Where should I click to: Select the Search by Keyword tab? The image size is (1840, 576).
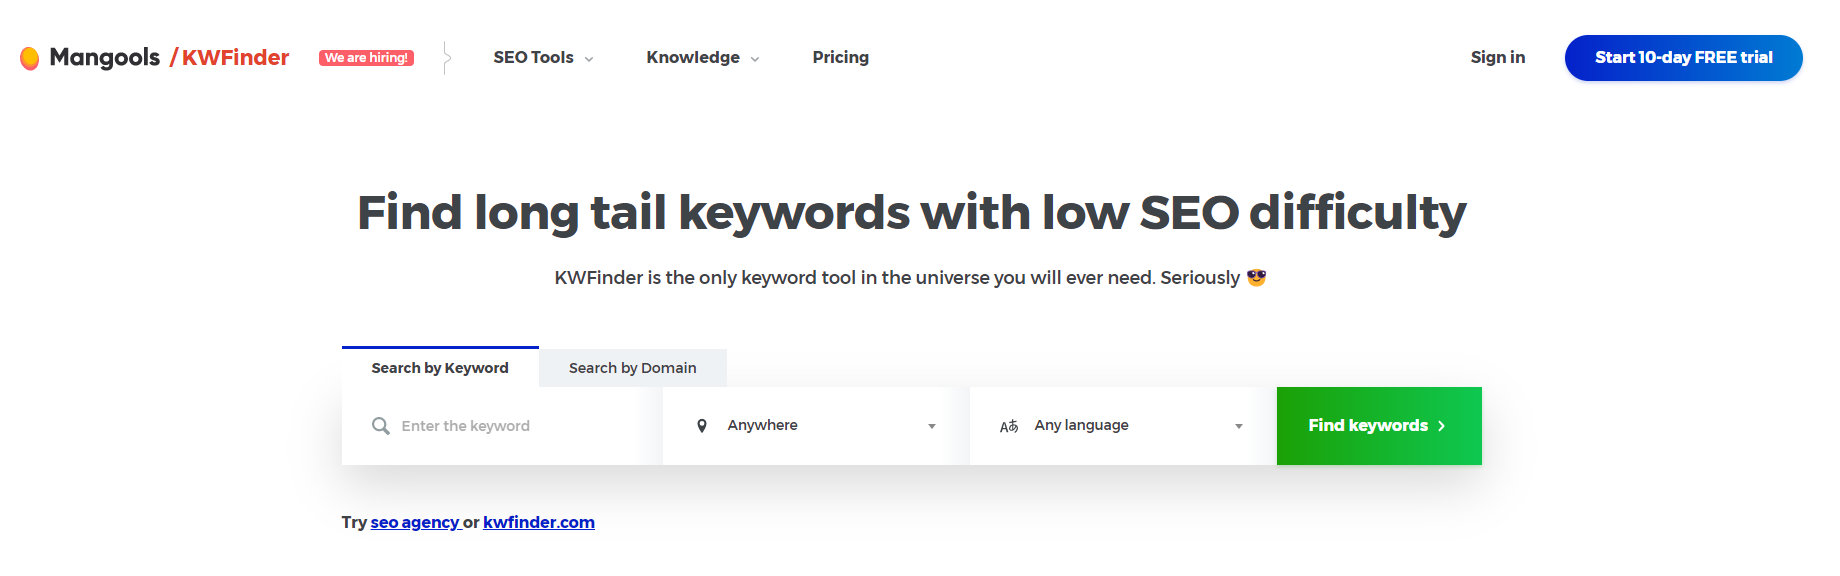440,368
